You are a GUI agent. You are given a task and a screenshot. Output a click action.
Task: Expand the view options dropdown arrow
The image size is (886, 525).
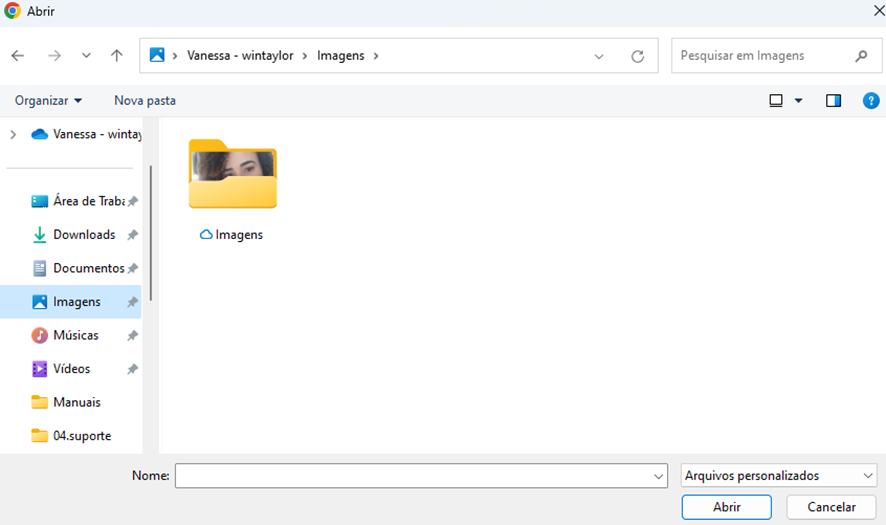pyautogui.click(x=798, y=101)
